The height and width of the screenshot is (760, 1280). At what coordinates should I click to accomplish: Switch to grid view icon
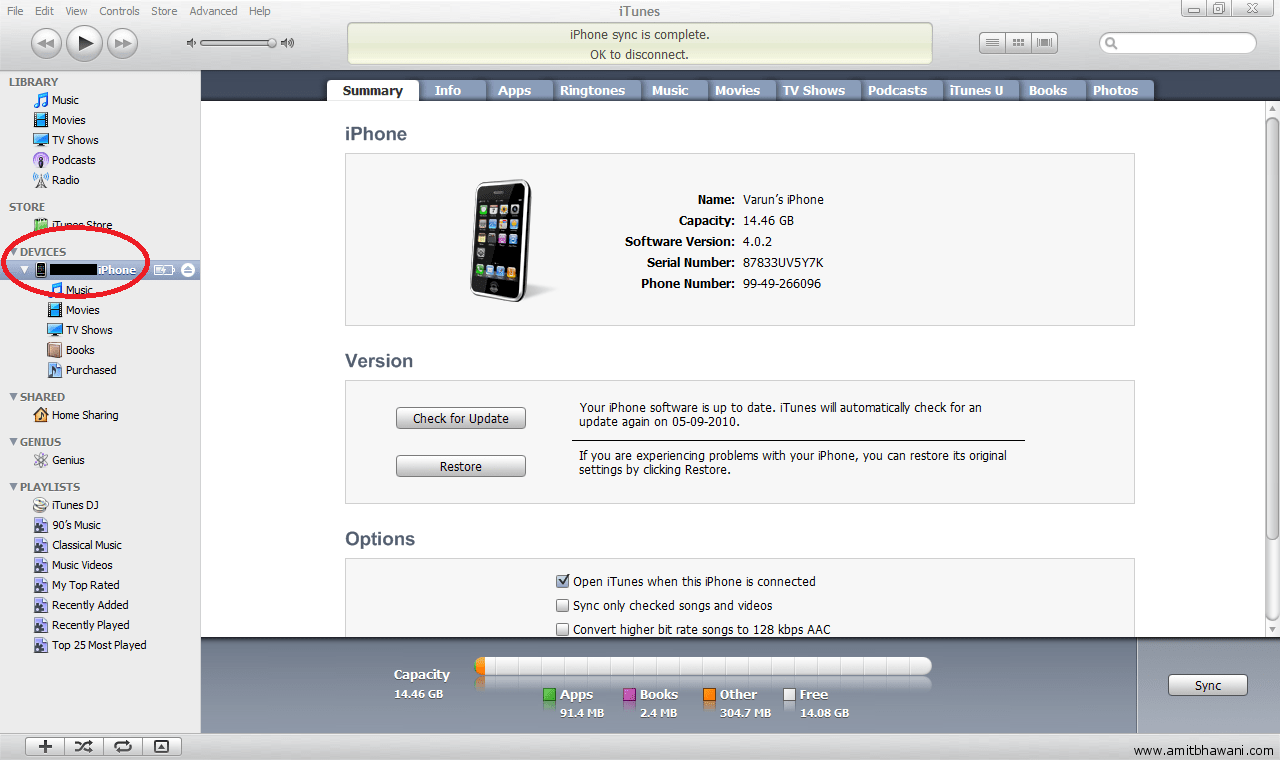[x=1019, y=43]
